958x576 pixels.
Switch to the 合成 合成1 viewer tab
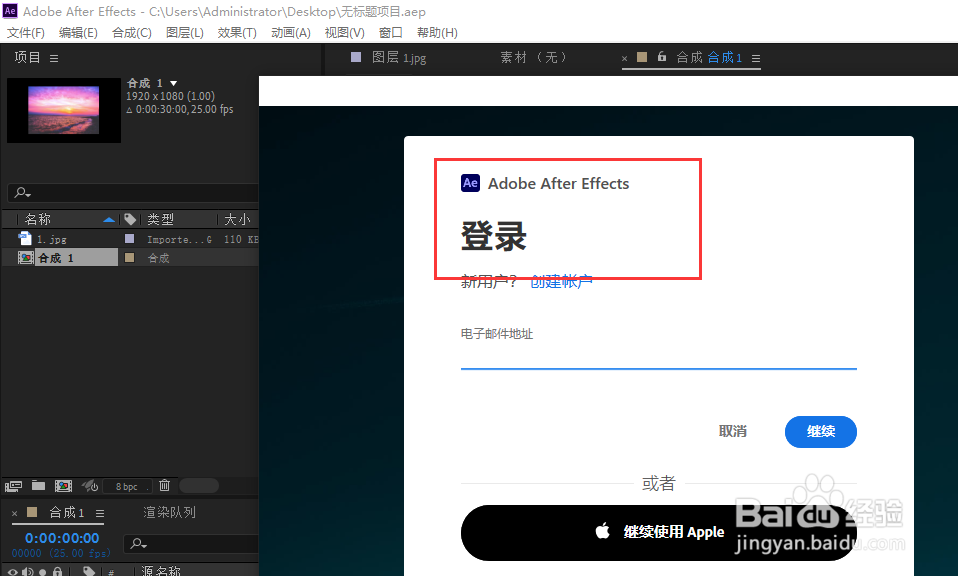point(709,57)
